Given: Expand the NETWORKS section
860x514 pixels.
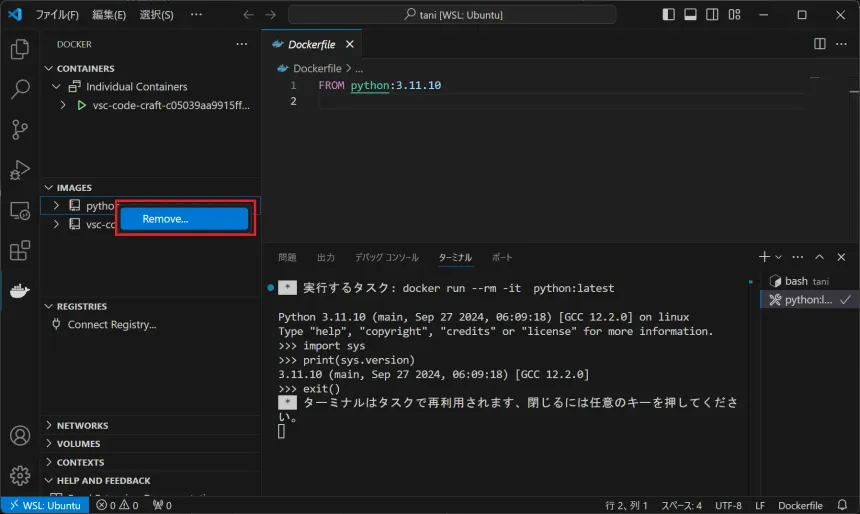Looking at the screenshot, I should tap(83, 425).
